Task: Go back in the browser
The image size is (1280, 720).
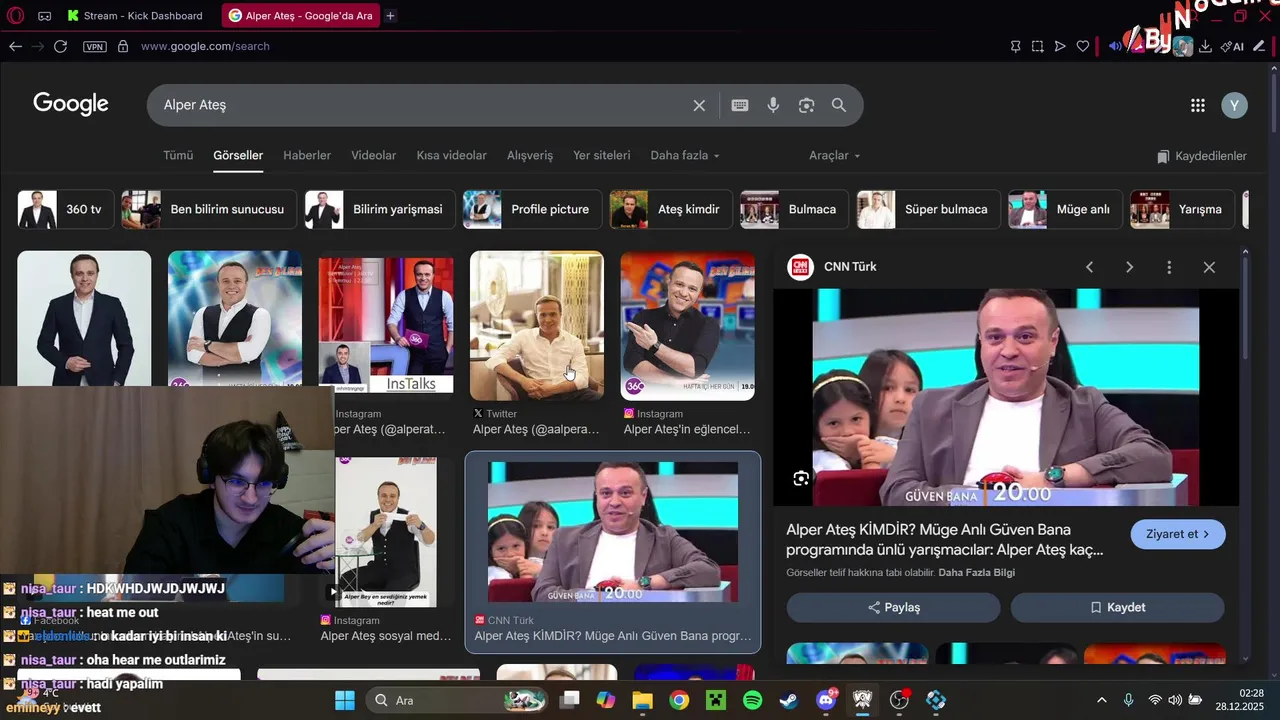Action: pos(15,46)
